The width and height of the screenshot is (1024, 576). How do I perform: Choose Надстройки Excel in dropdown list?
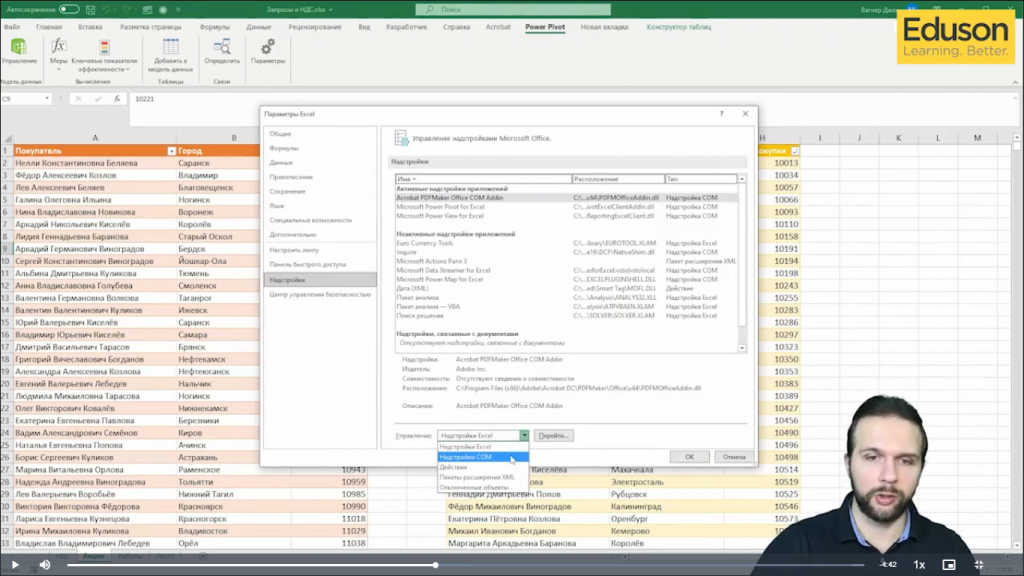[483, 447]
